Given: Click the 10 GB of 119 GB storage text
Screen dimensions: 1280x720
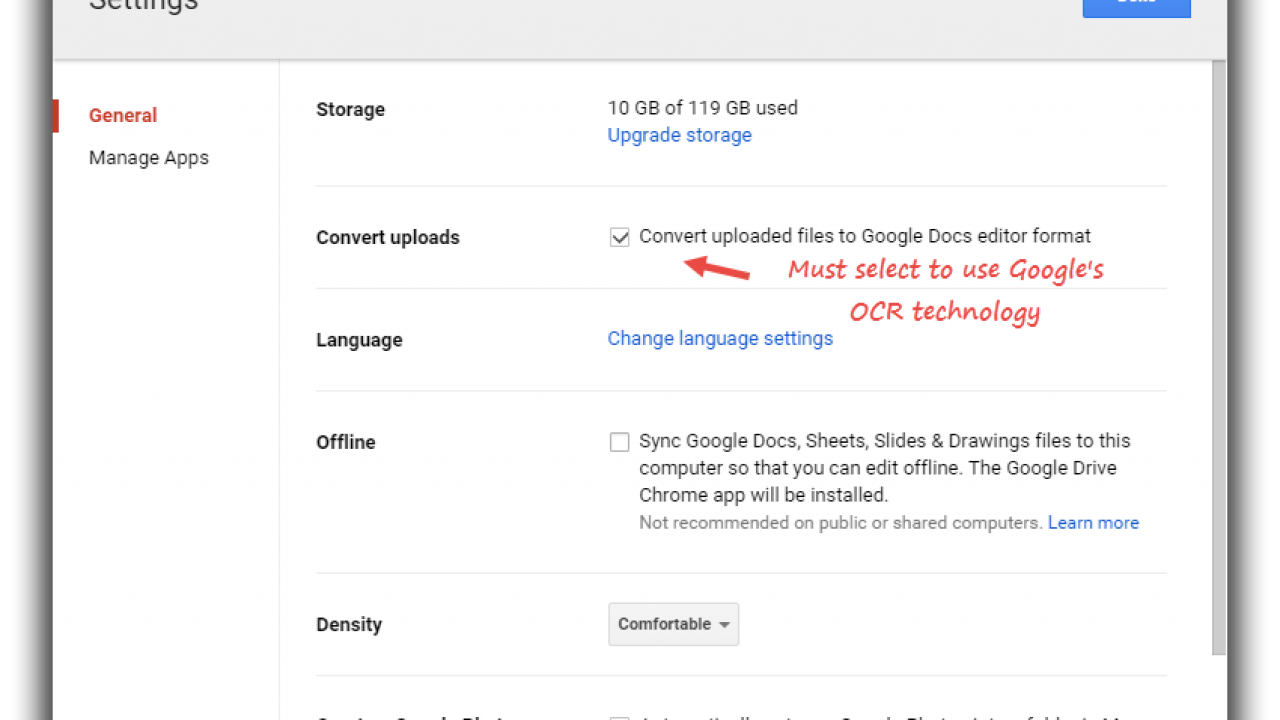Looking at the screenshot, I should (x=702, y=108).
